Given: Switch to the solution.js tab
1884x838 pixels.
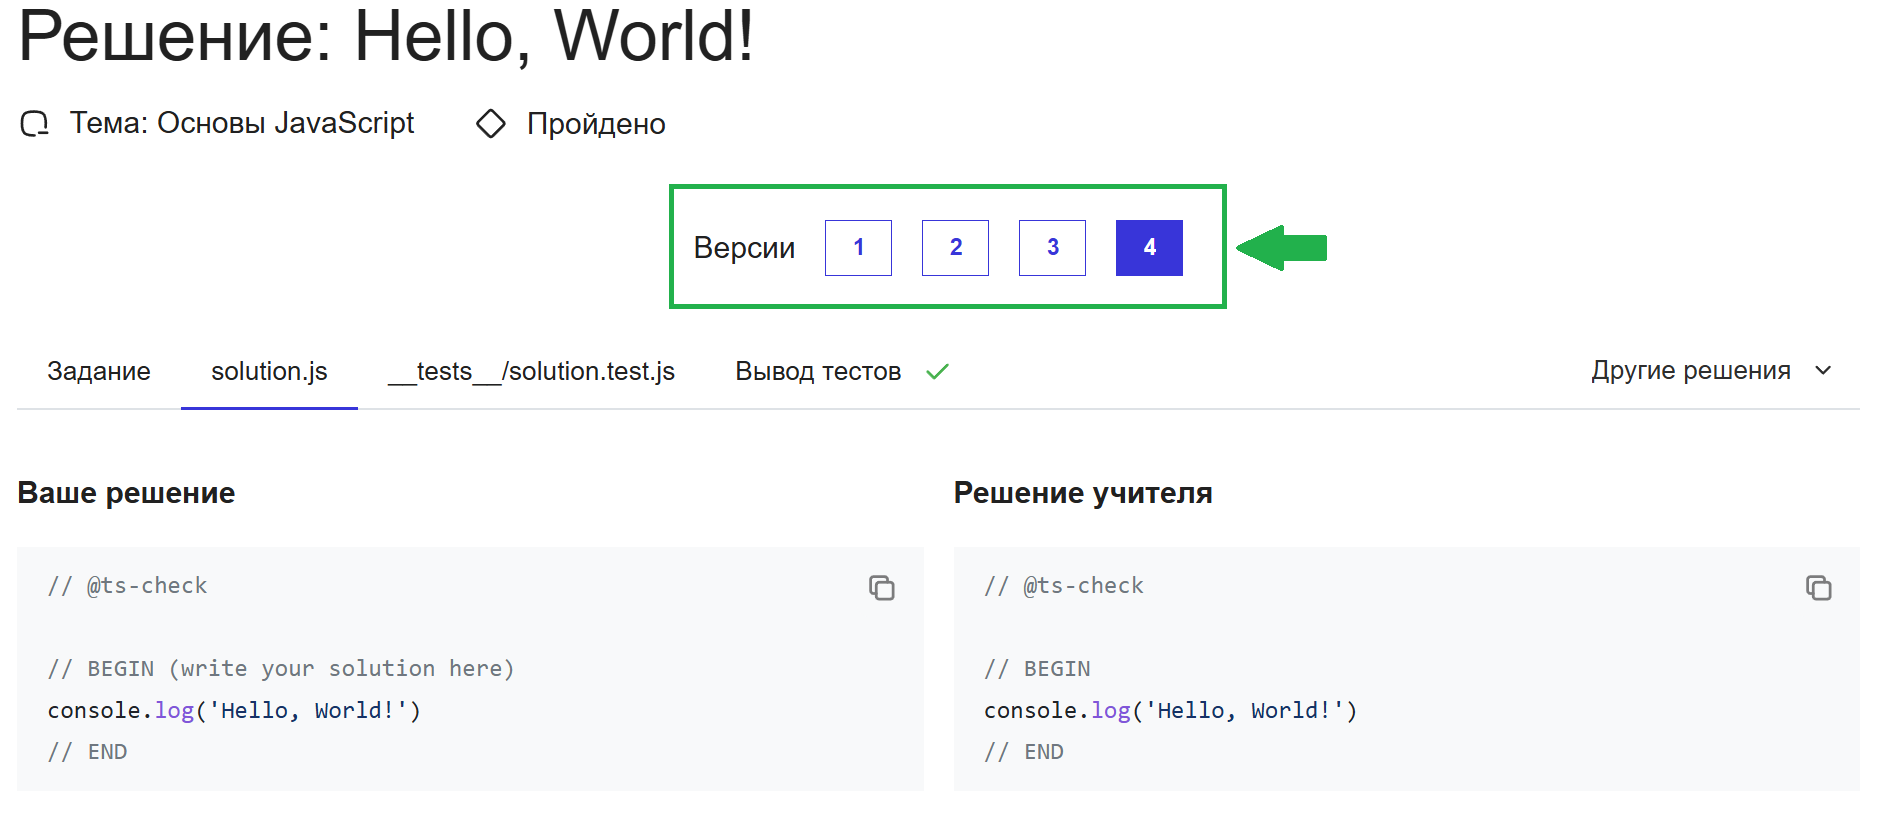Looking at the screenshot, I should click(x=269, y=372).
